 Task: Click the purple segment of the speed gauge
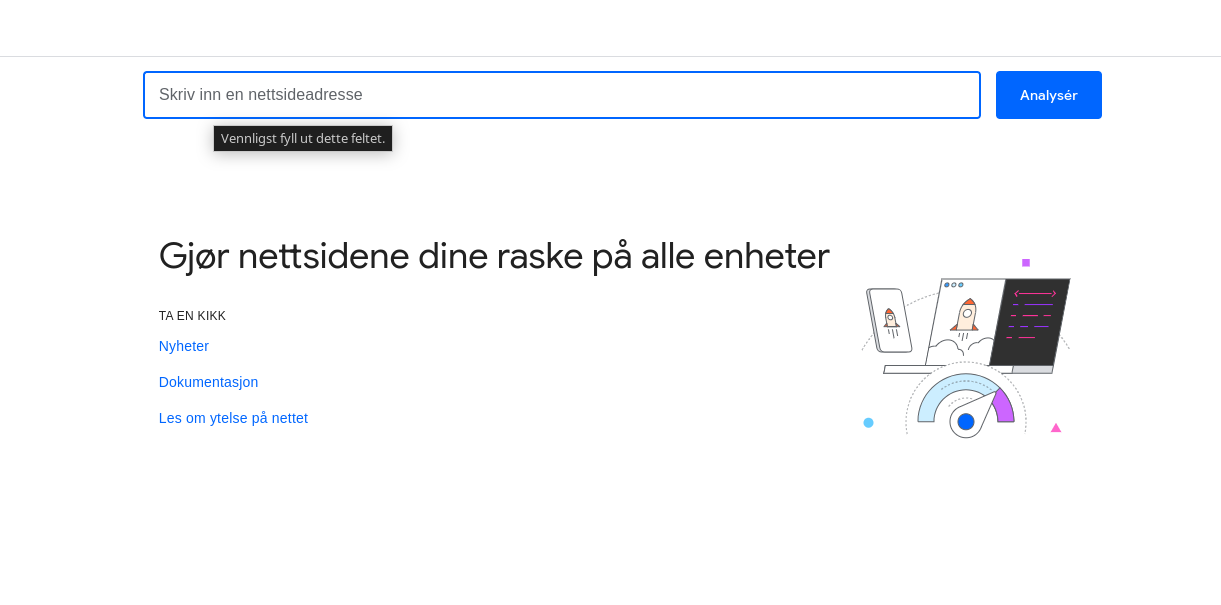(1003, 406)
